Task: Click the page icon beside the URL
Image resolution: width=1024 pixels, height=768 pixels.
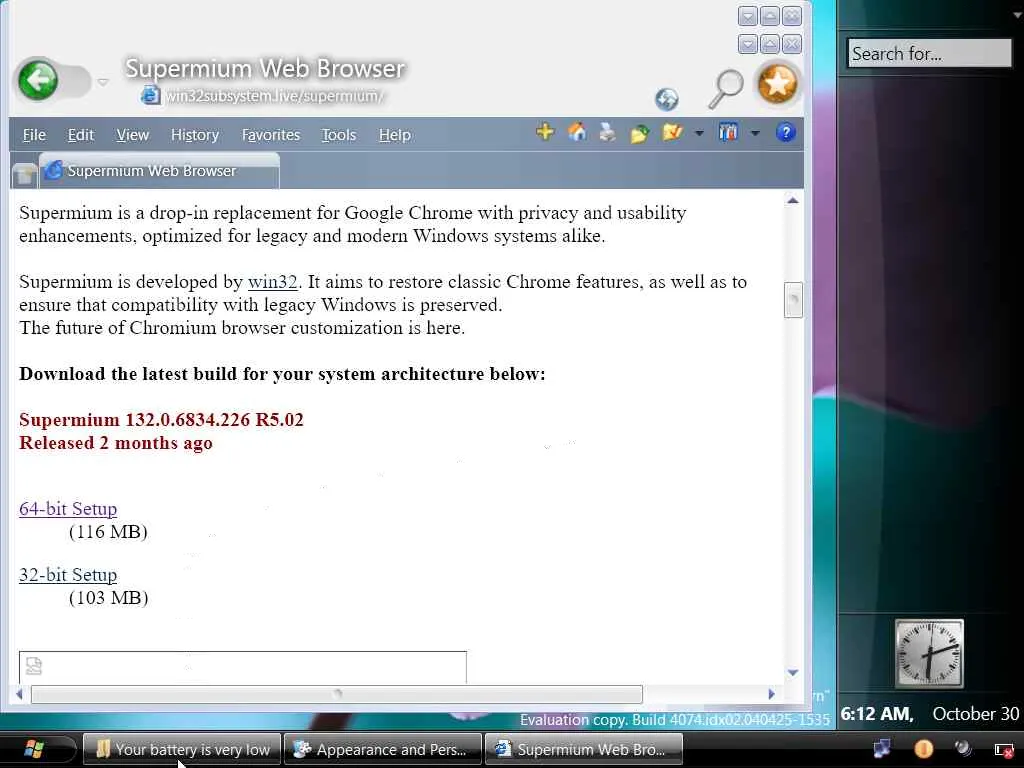Action: click(150, 95)
